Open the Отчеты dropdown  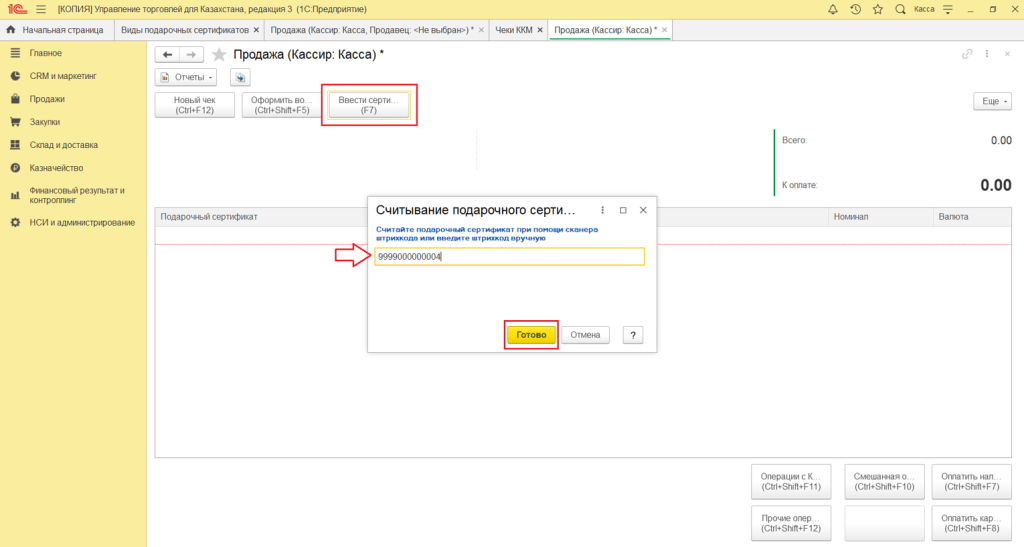(x=186, y=77)
